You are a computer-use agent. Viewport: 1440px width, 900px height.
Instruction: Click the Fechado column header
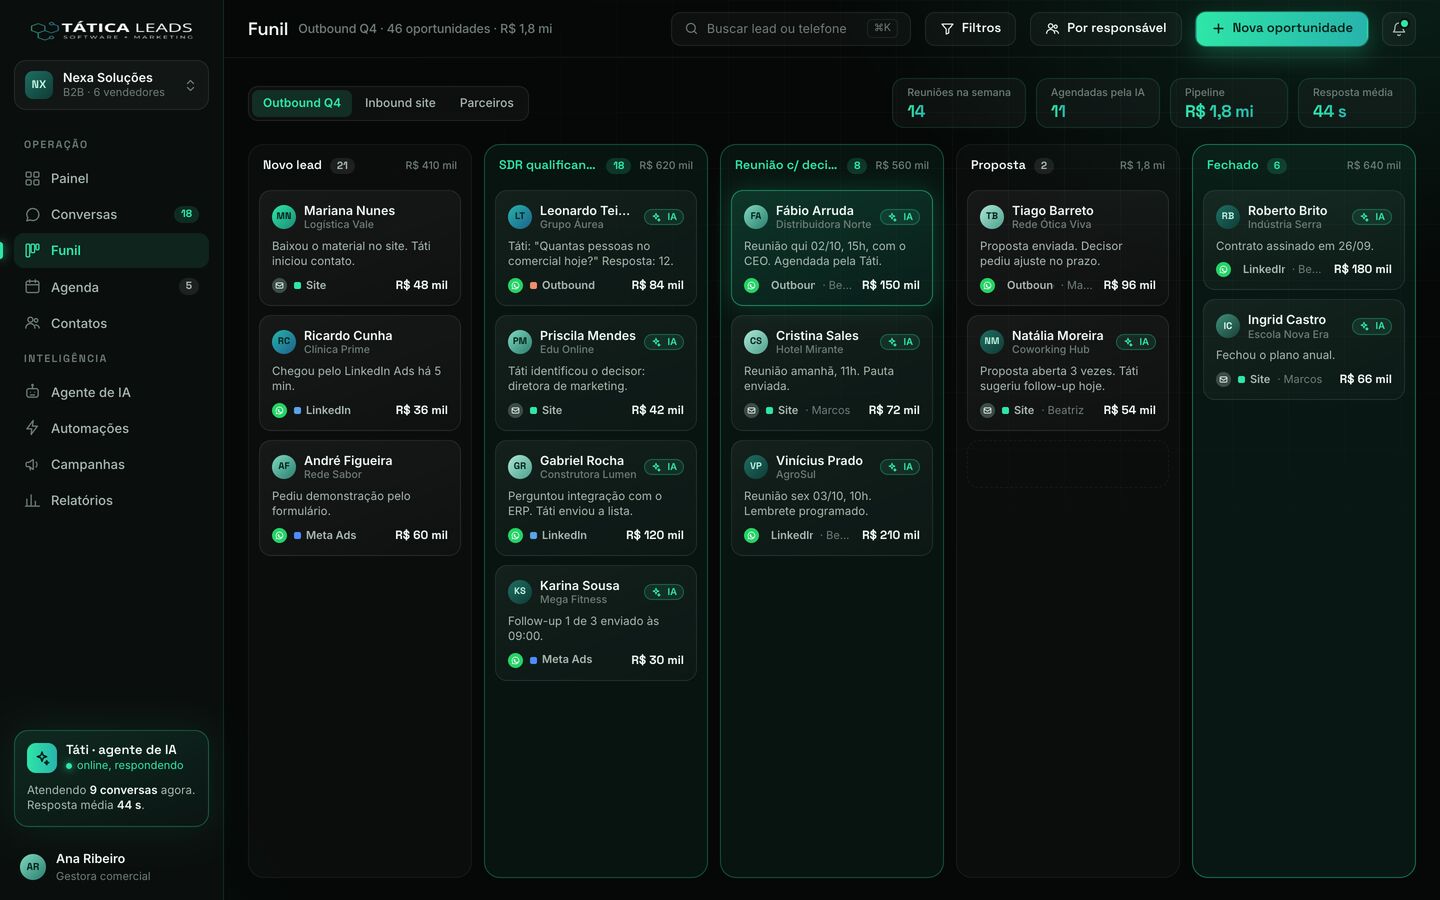[x=1304, y=165]
